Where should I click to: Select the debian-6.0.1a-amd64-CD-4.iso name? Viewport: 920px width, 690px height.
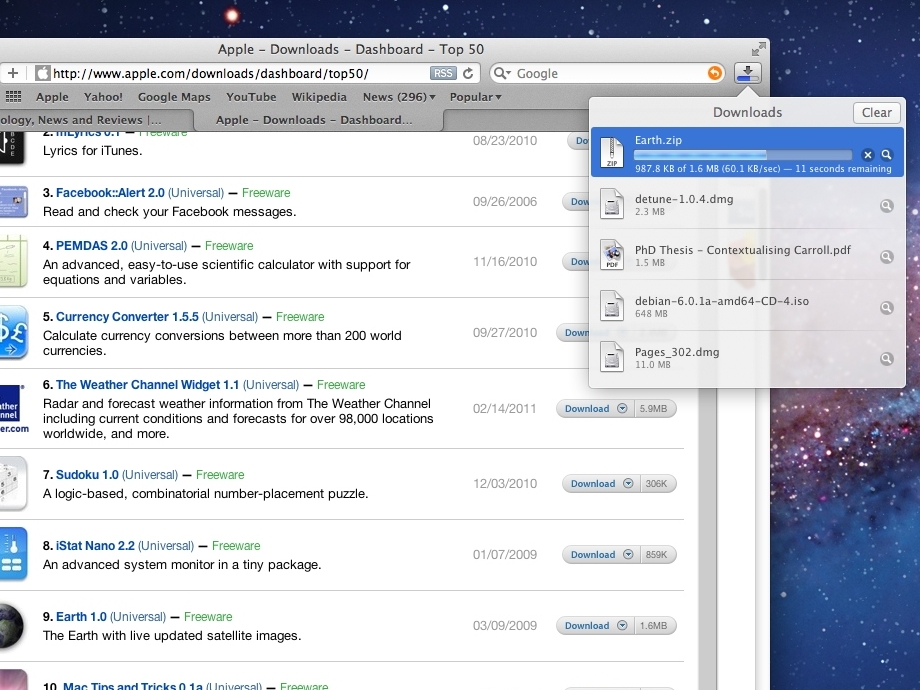pos(722,302)
